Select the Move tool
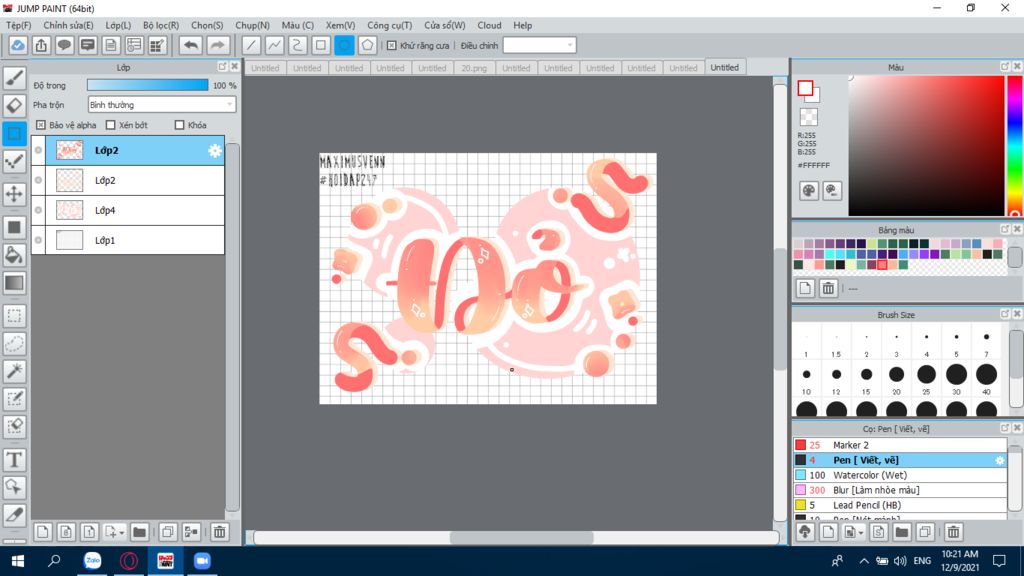This screenshot has height=576, width=1024. click(14, 194)
